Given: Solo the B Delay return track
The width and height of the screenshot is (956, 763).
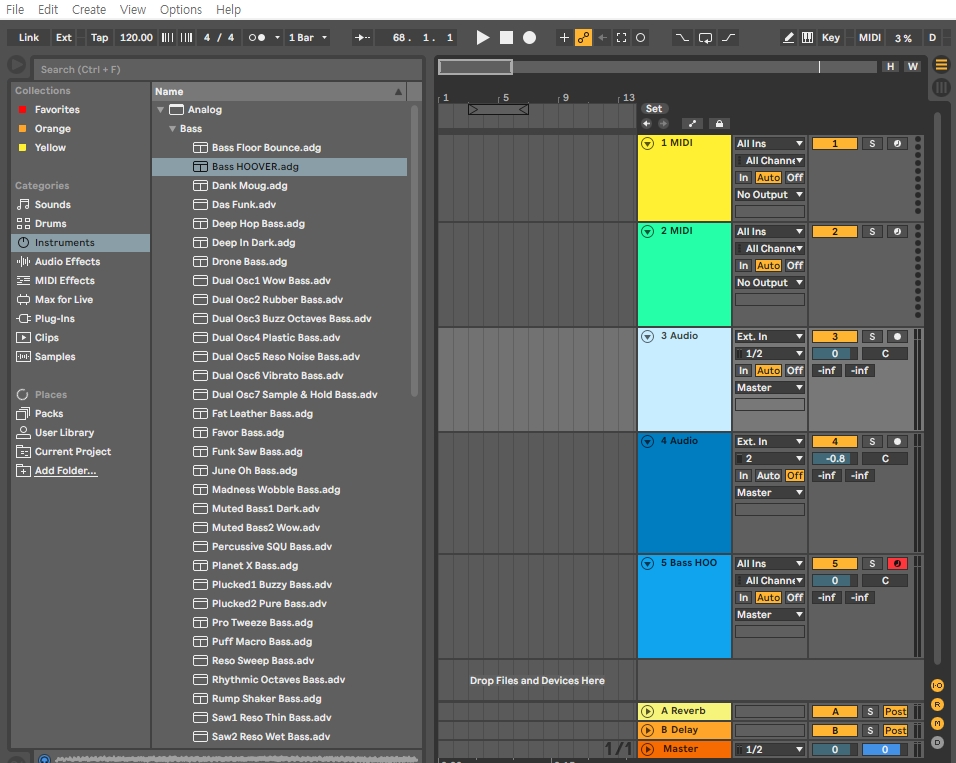Looking at the screenshot, I should click(x=870, y=731).
